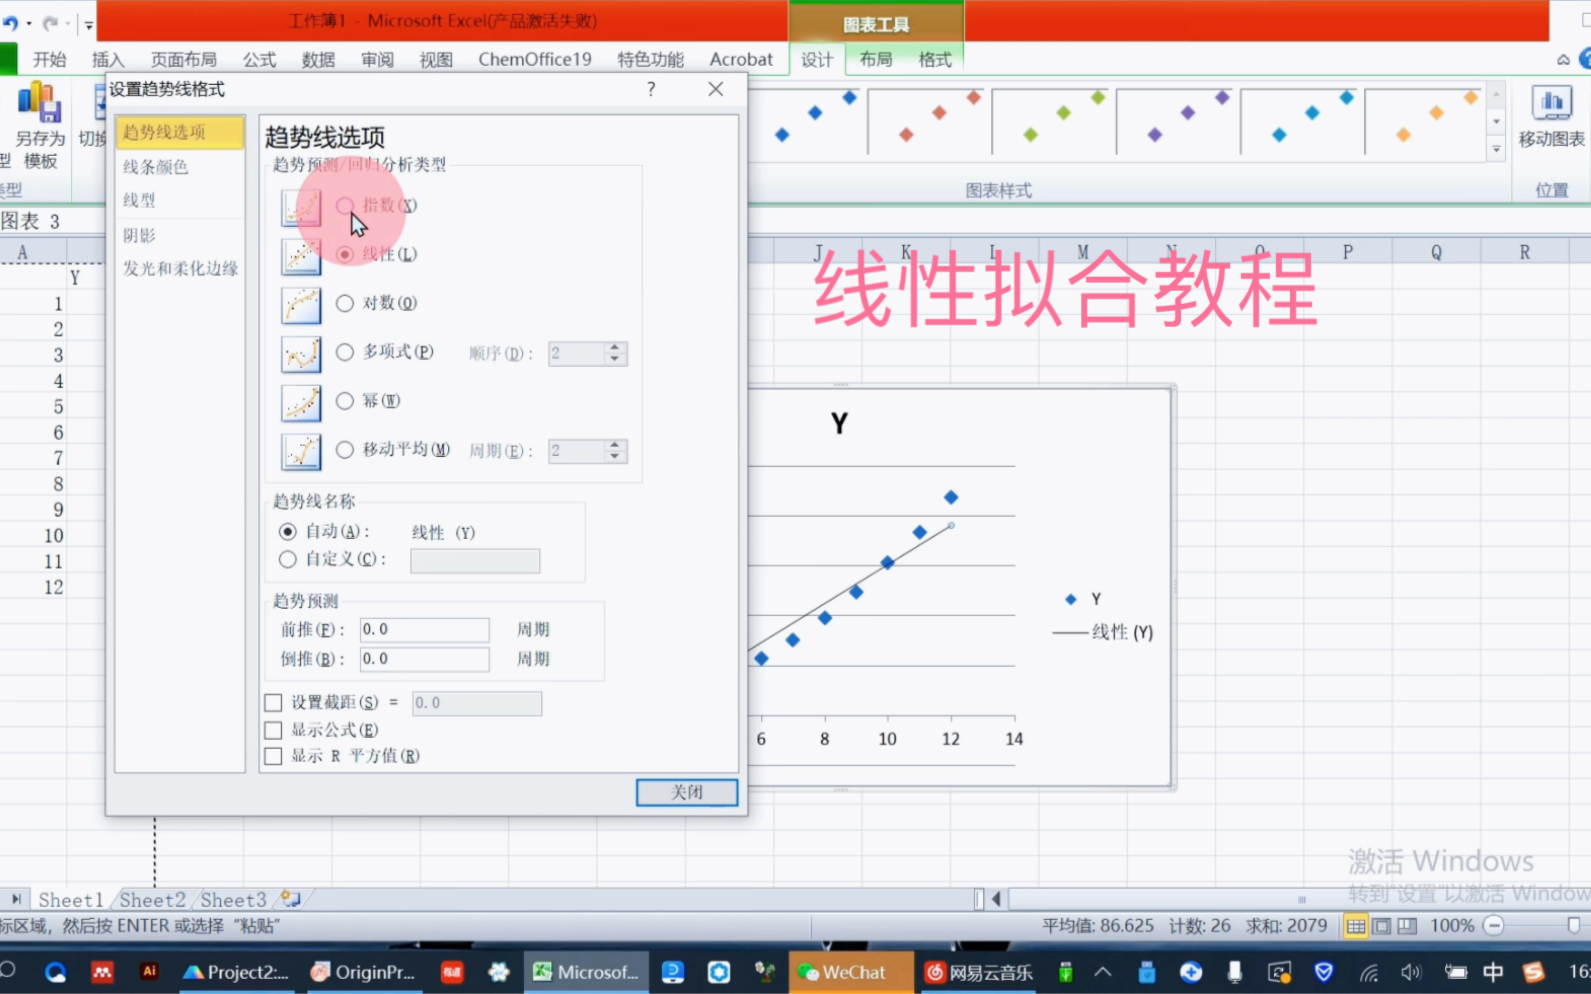Image resolution: width=1591 pixels, height=994 pixels.
Task: Click the logarithmic trendline type icon
Action: [x=301, y=306]
